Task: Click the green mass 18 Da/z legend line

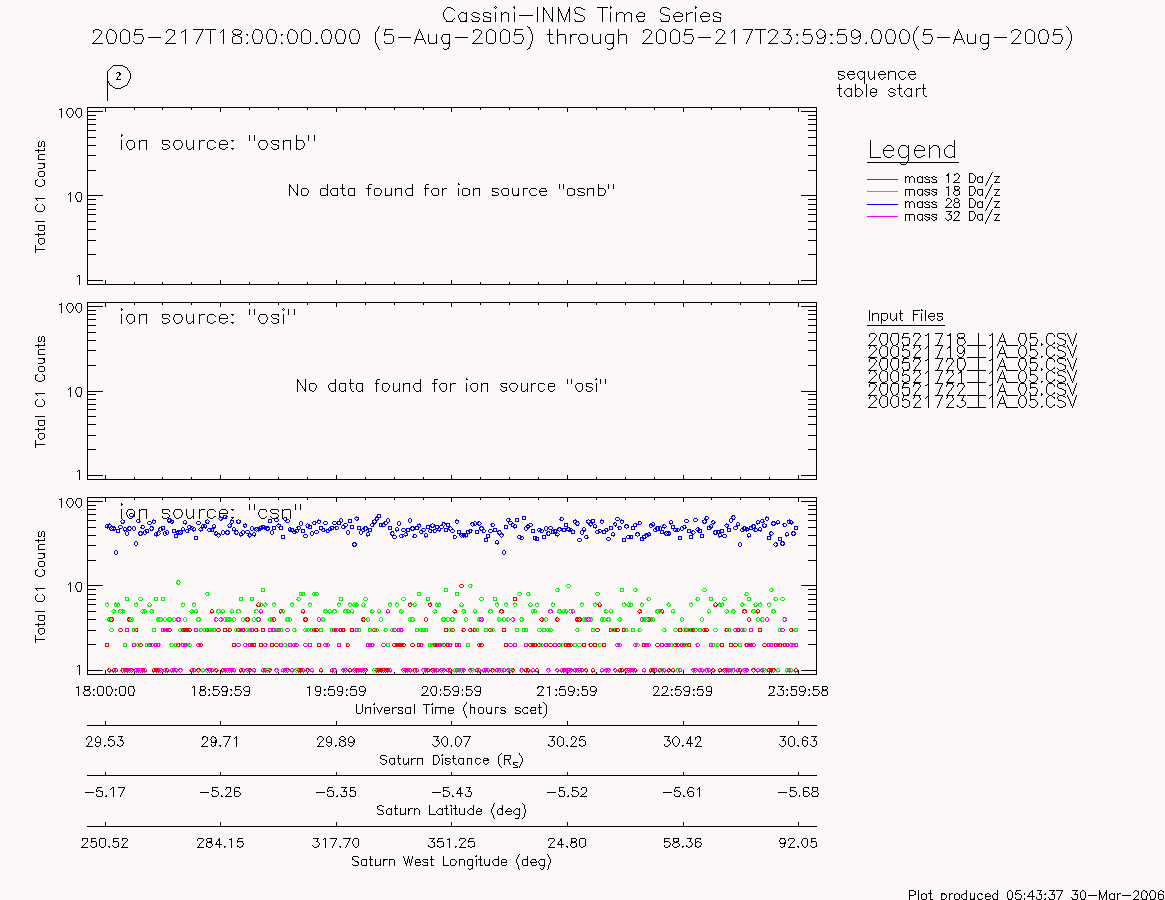Action: tap(883, 192)
